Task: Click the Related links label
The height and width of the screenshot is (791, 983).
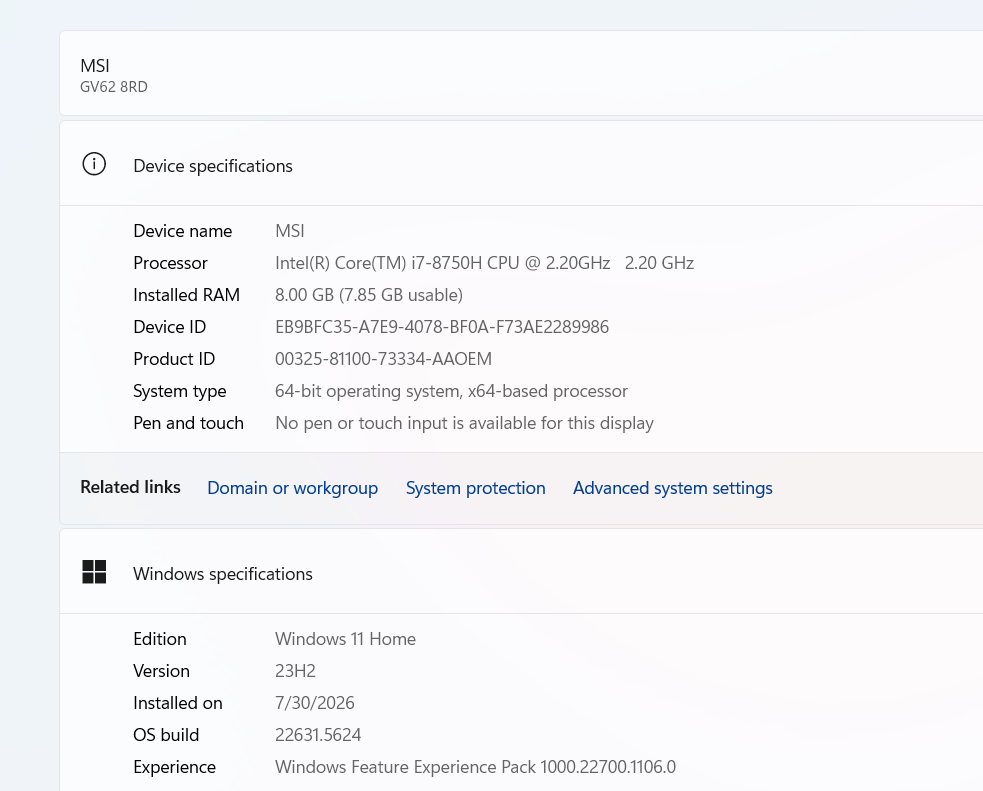Action: click(130, 487)
